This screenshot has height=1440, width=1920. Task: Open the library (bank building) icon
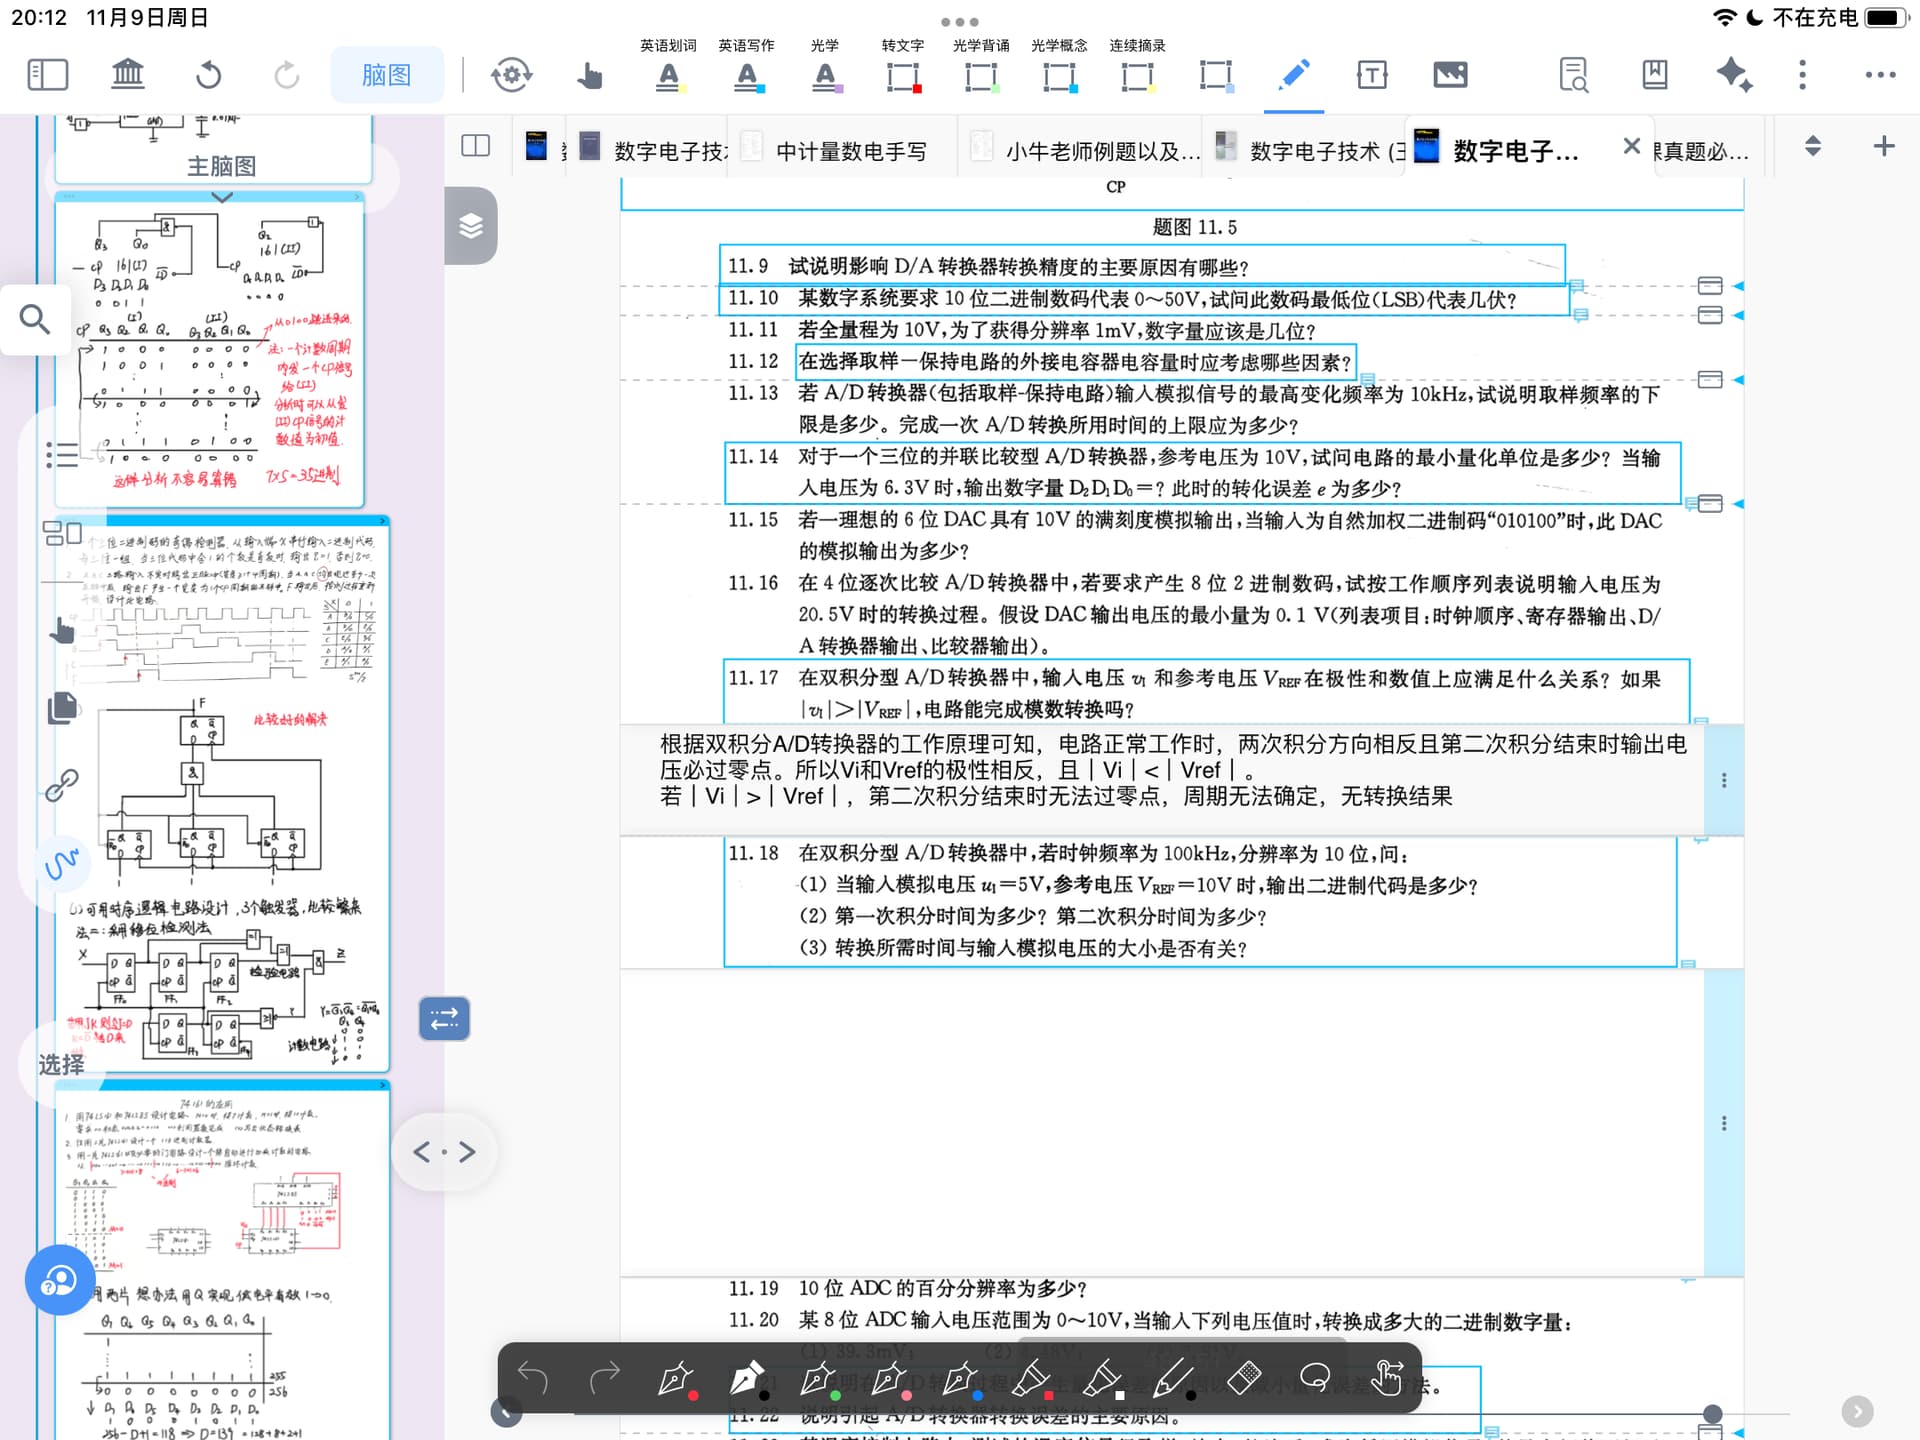pyautogui.click(x=127, y=75)
